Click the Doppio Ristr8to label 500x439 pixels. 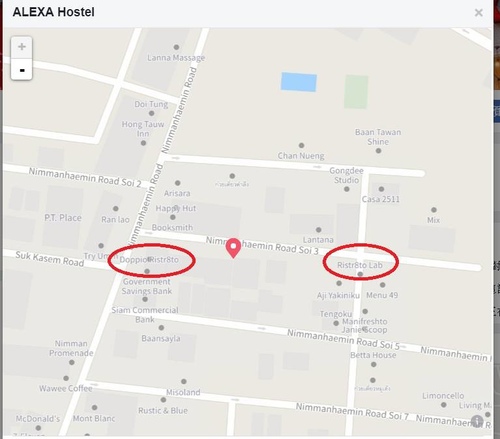tap(149, 259)
